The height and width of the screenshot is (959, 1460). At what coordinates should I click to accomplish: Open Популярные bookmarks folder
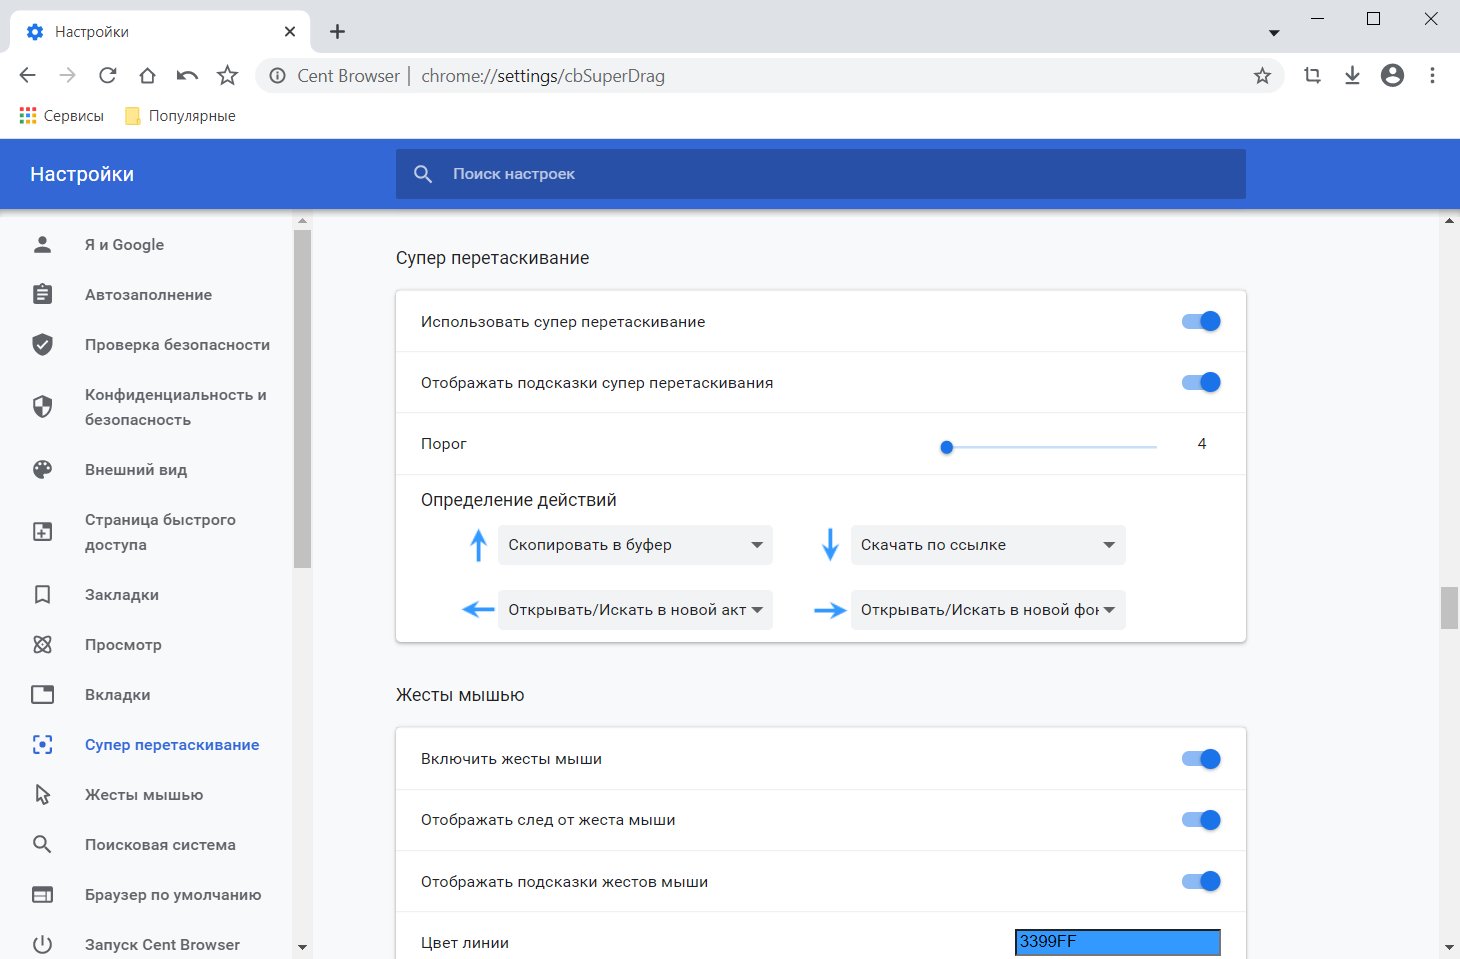pyautogui.click(x=180, y=116)
